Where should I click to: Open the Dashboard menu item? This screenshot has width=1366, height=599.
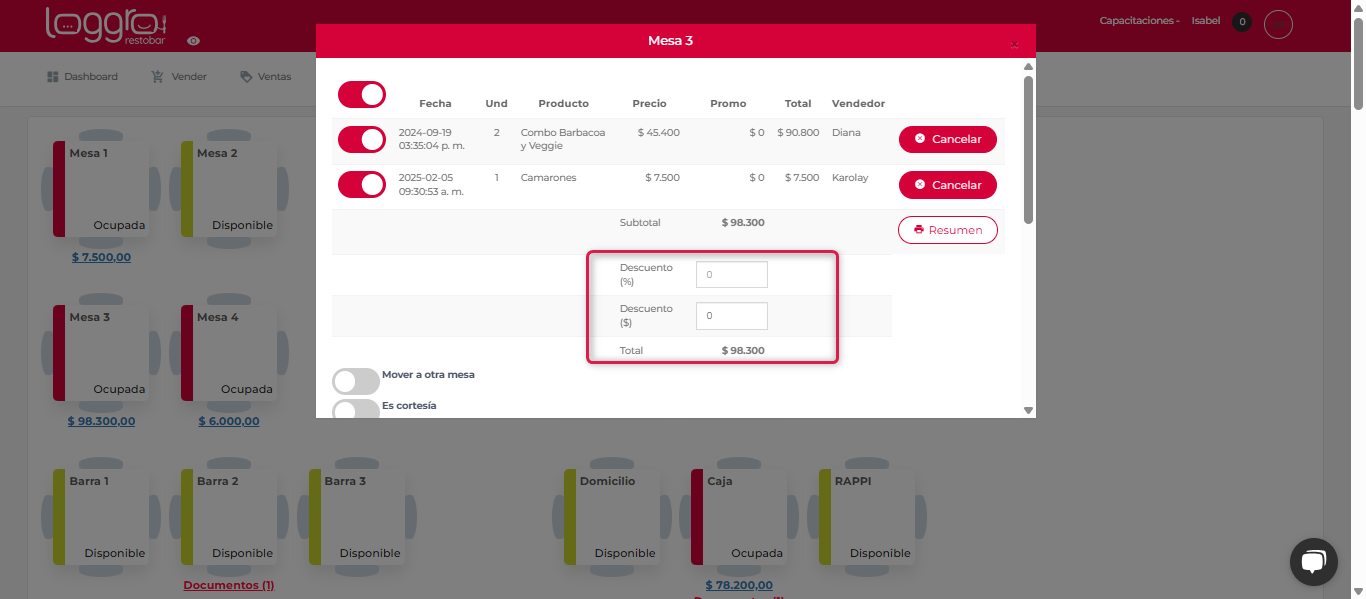click(x=82, y=77)
